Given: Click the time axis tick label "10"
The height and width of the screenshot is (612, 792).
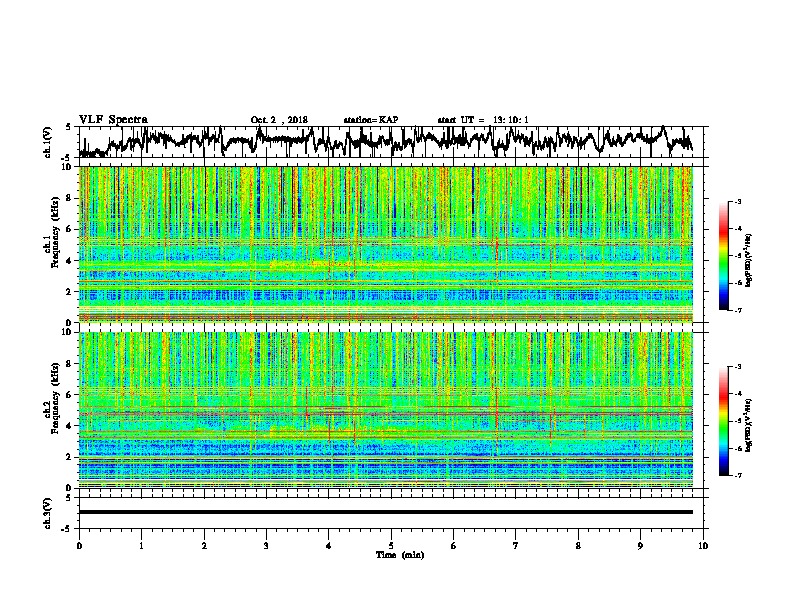Looking at the screenshot, I should (703, 546).
